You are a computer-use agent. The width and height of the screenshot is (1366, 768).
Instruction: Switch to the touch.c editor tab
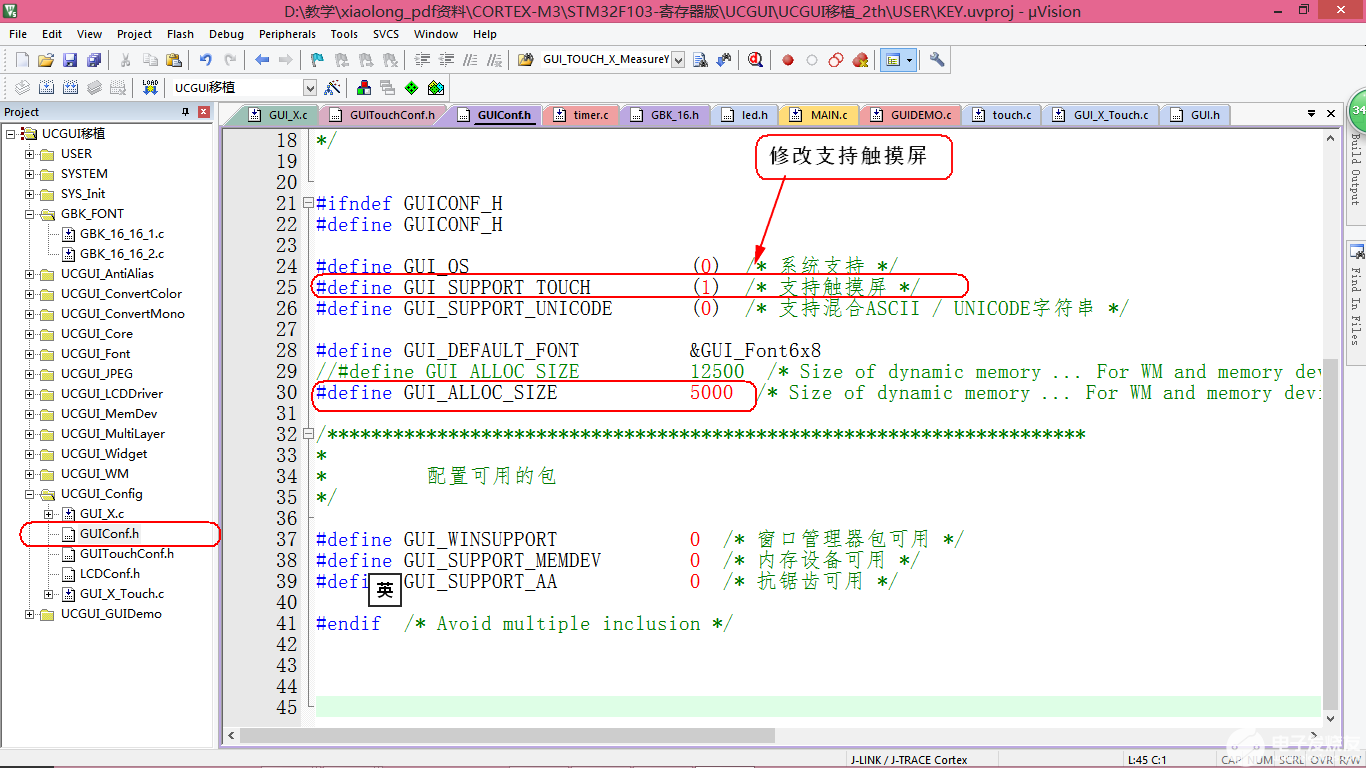(1002, 115)
